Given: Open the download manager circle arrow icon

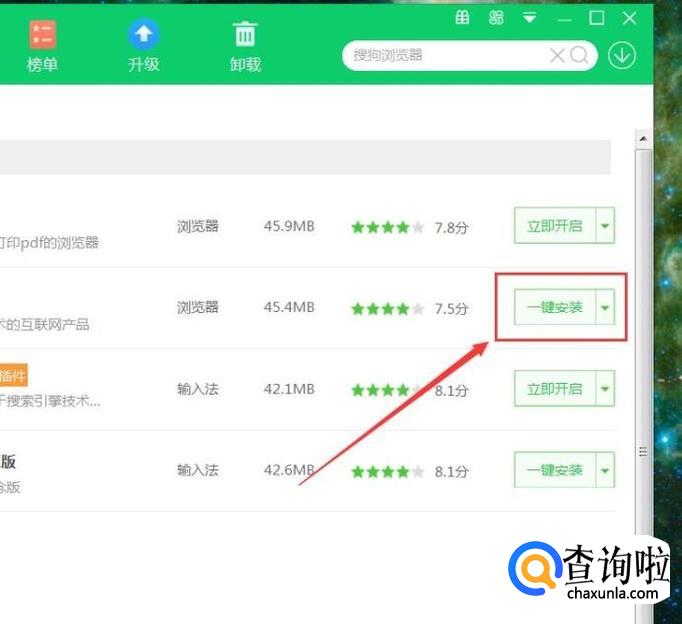Looking at the screenshot, I should point(622,55).
